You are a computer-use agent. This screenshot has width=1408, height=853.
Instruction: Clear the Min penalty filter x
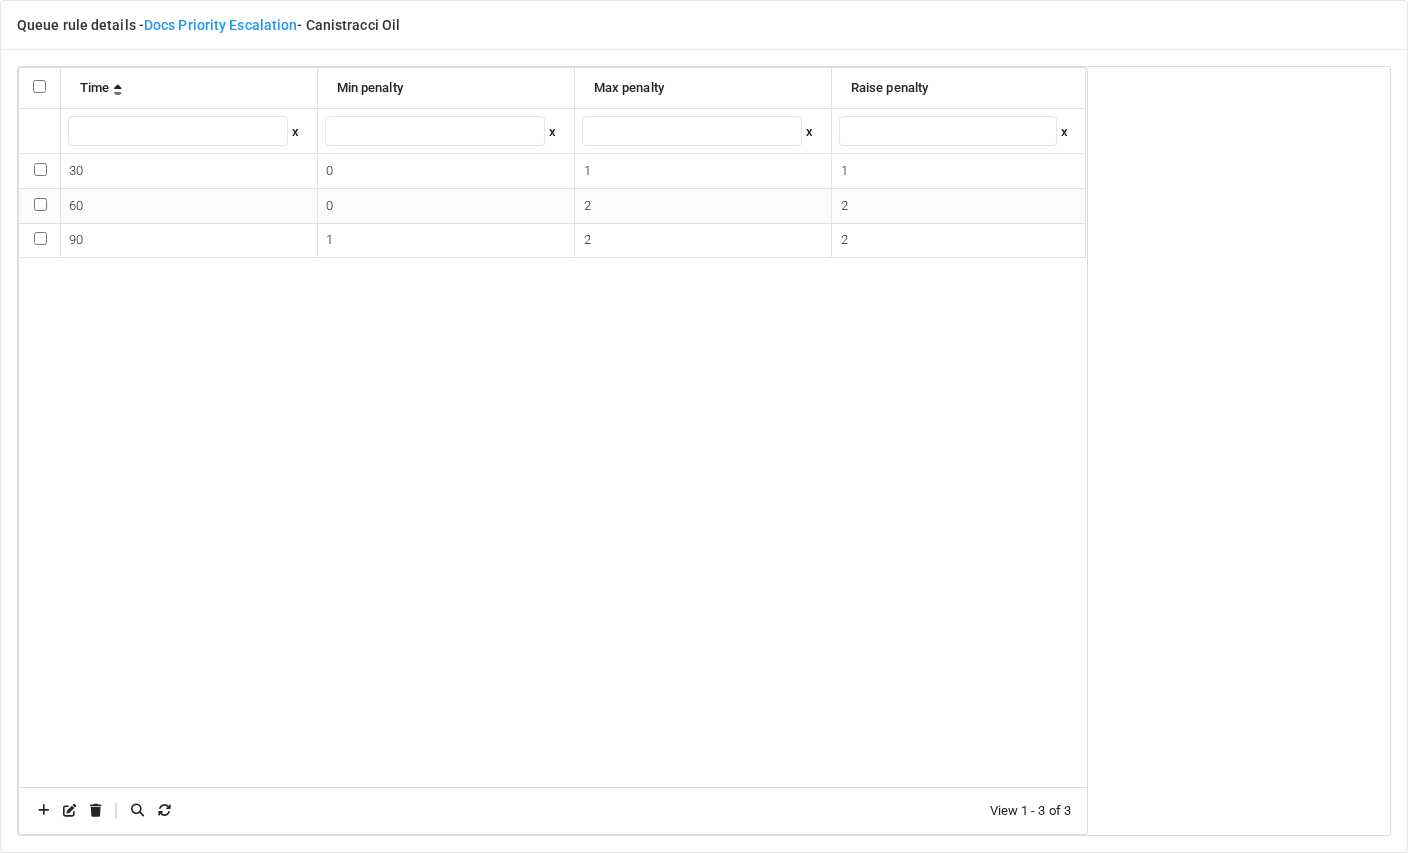click(x=552, y=132)
